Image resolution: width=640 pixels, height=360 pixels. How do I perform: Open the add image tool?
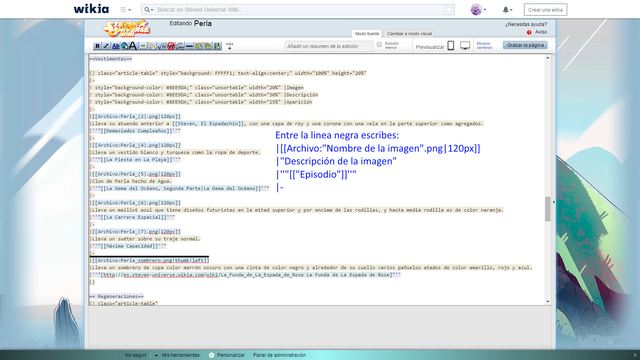pyautogui.click(x=199, y=46)
